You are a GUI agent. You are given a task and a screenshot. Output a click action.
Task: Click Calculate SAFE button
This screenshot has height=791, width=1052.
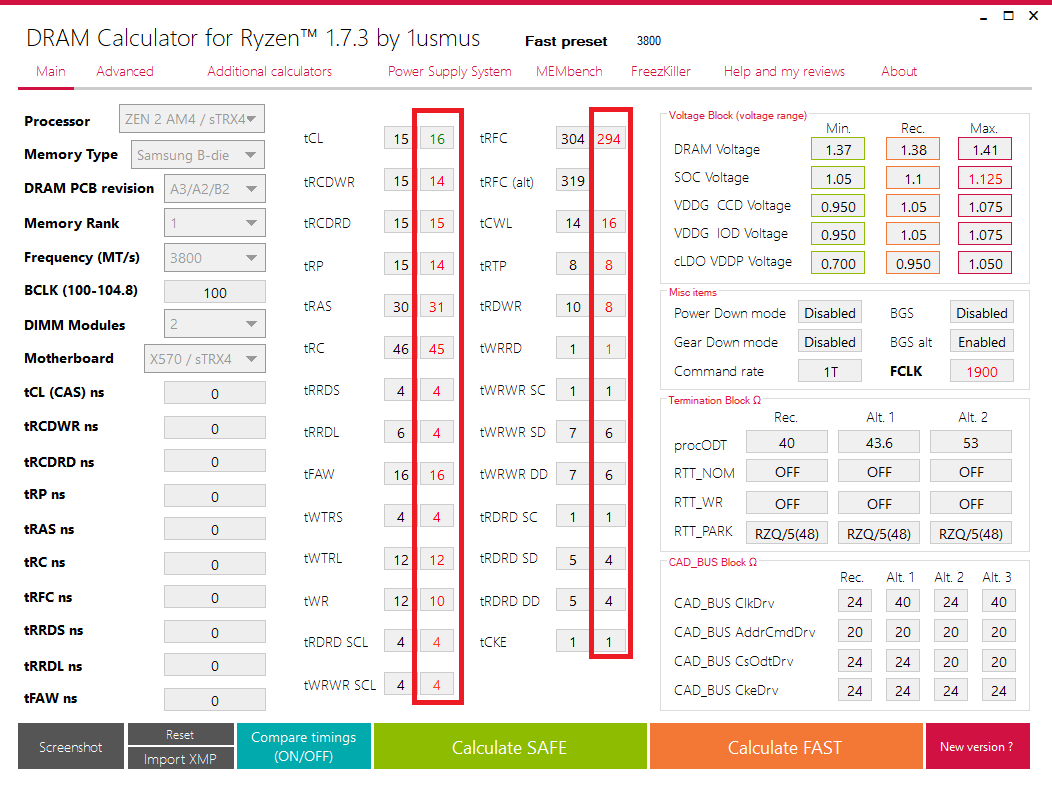(x=510, y=746)
